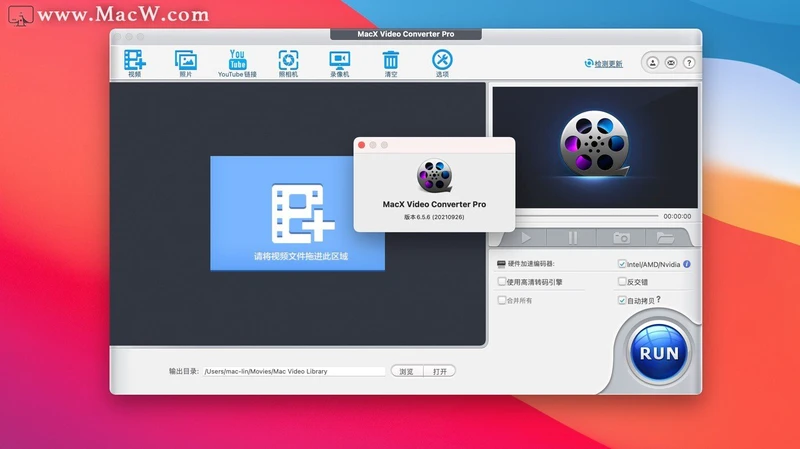Toggle the auto copy (自动拷贝) checkbox

point(622,300)
